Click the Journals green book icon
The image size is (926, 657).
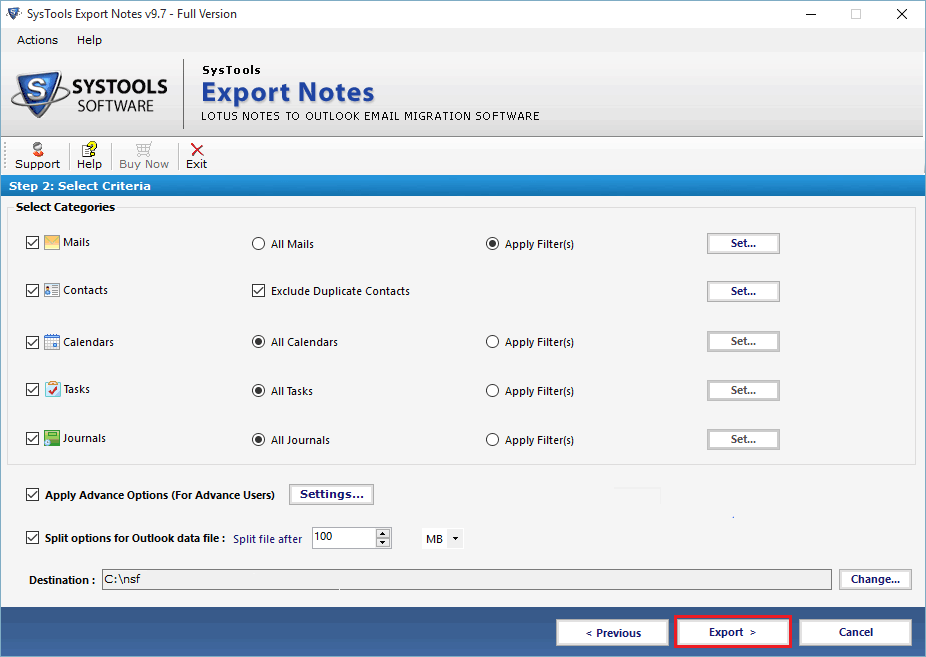[52, 438]
